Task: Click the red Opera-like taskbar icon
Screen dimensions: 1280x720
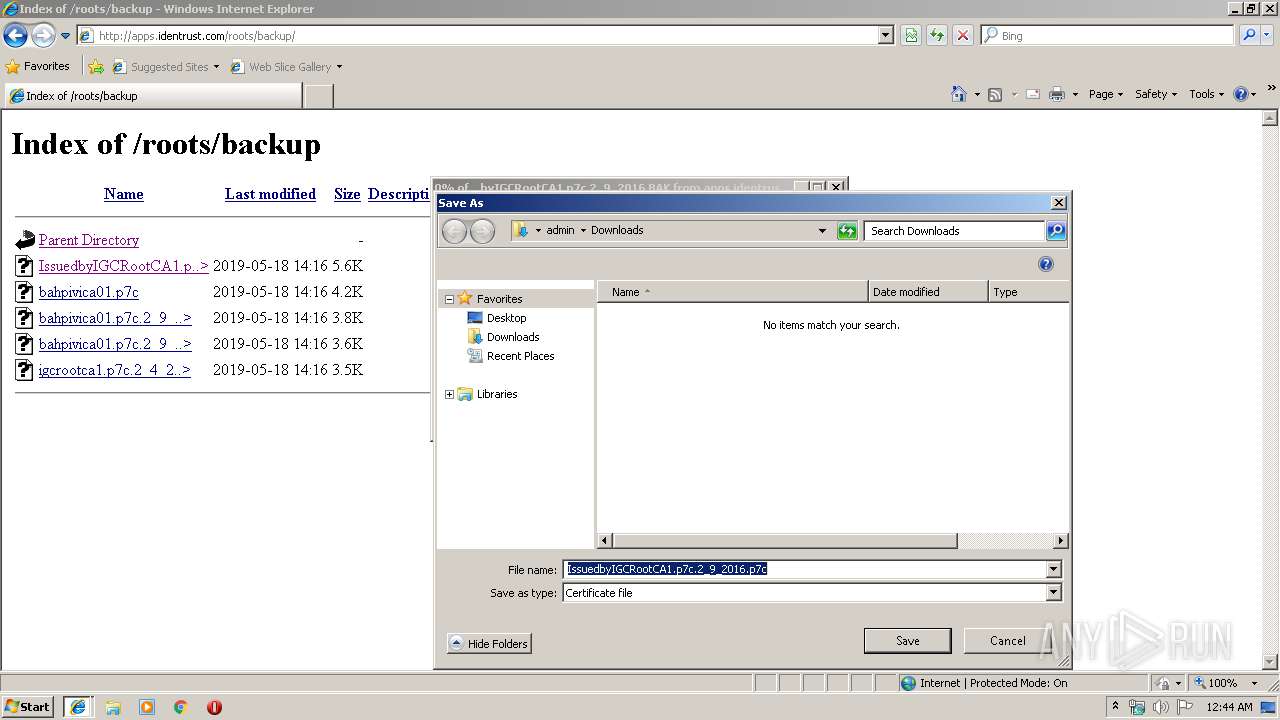Action: pyautogui.click(x=214, y=707)
